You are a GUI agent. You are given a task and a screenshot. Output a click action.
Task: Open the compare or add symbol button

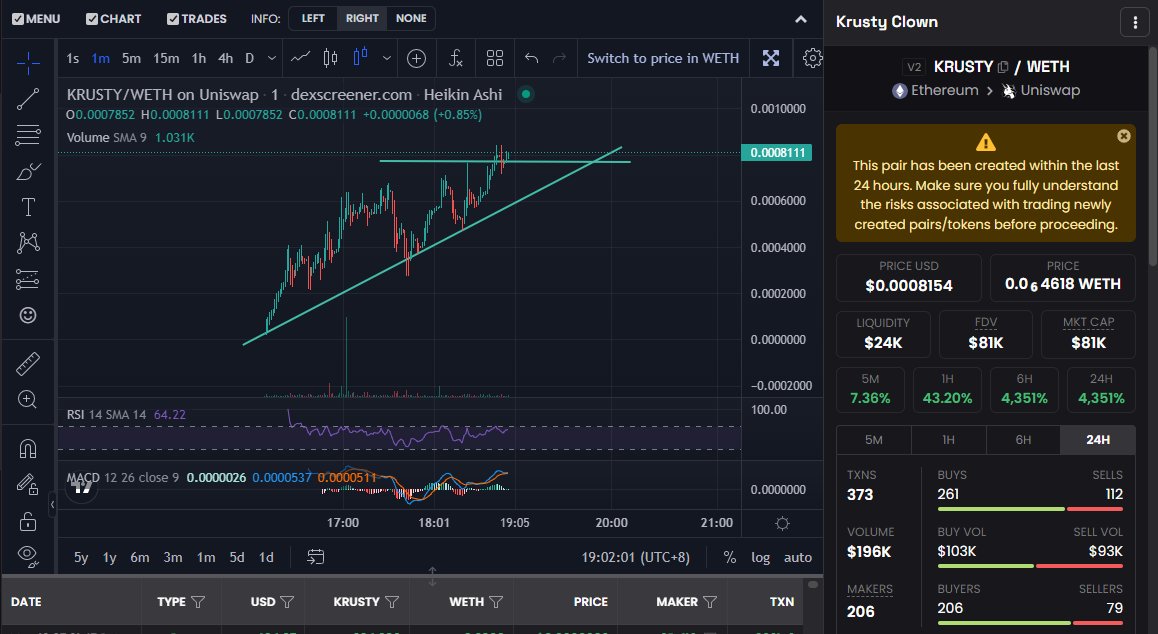tap(417, 58)
